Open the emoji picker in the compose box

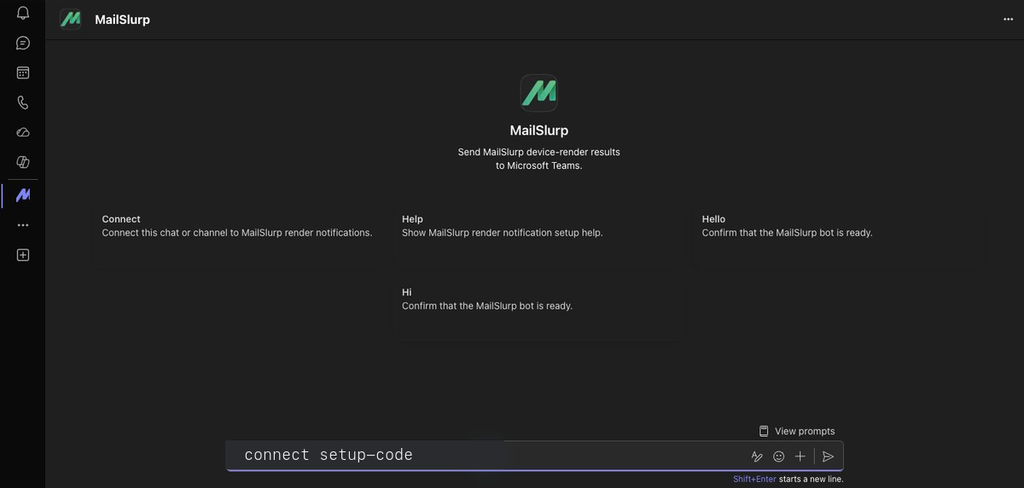pyautogui.click(x=778, y=457)
